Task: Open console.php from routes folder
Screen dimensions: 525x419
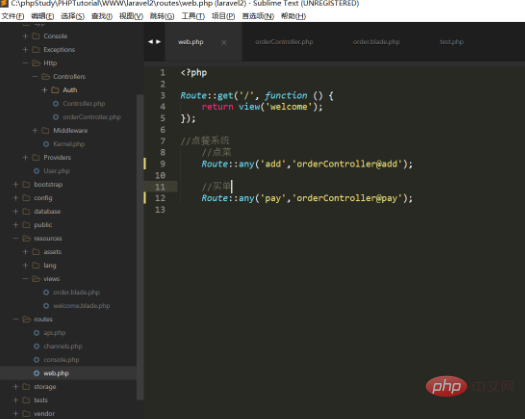Action: click(x=61, y=360)
